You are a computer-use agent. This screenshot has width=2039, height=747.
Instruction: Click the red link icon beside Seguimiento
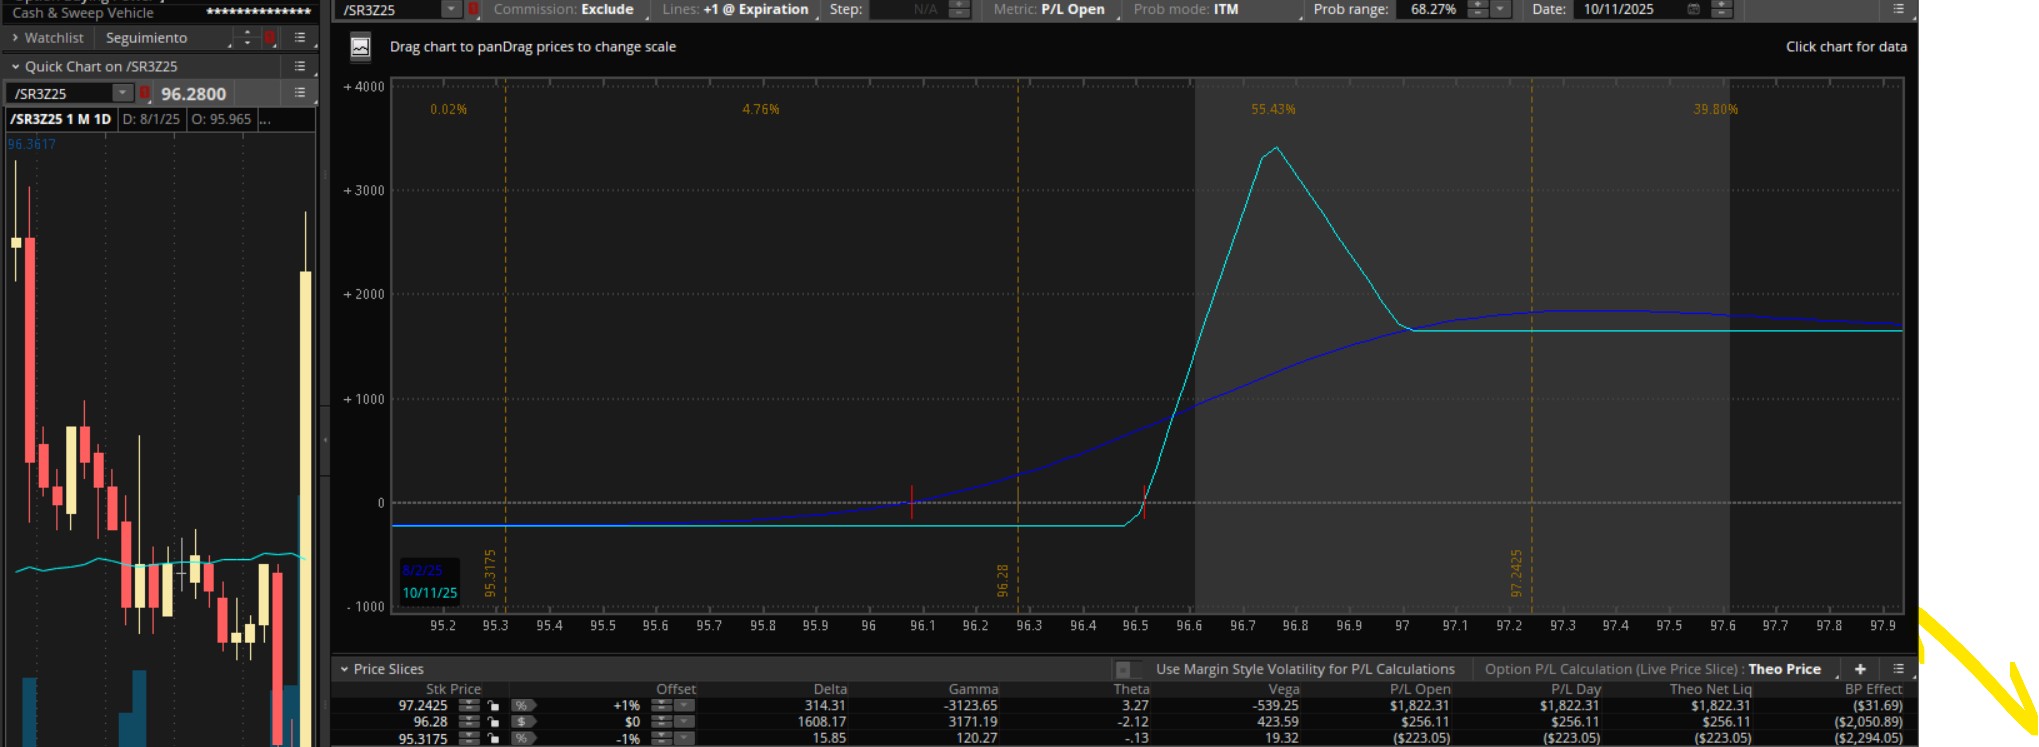click(270, 38)
